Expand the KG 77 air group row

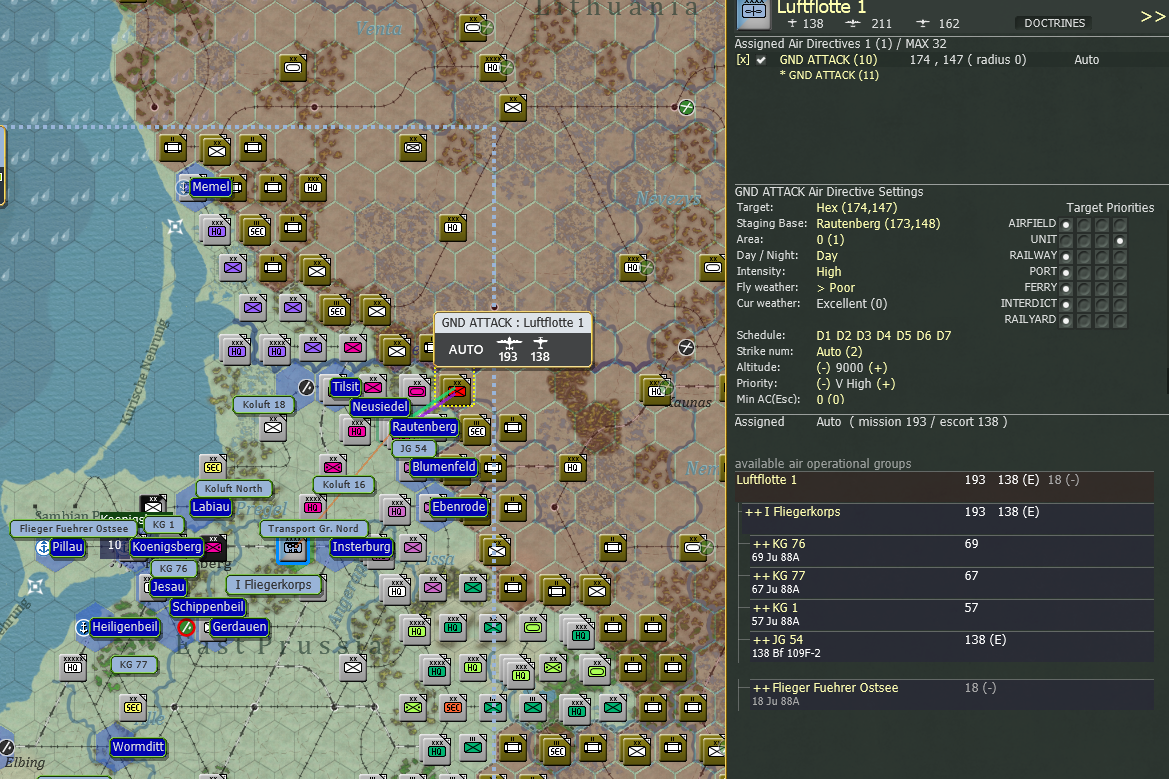click(x=761, y=576)
